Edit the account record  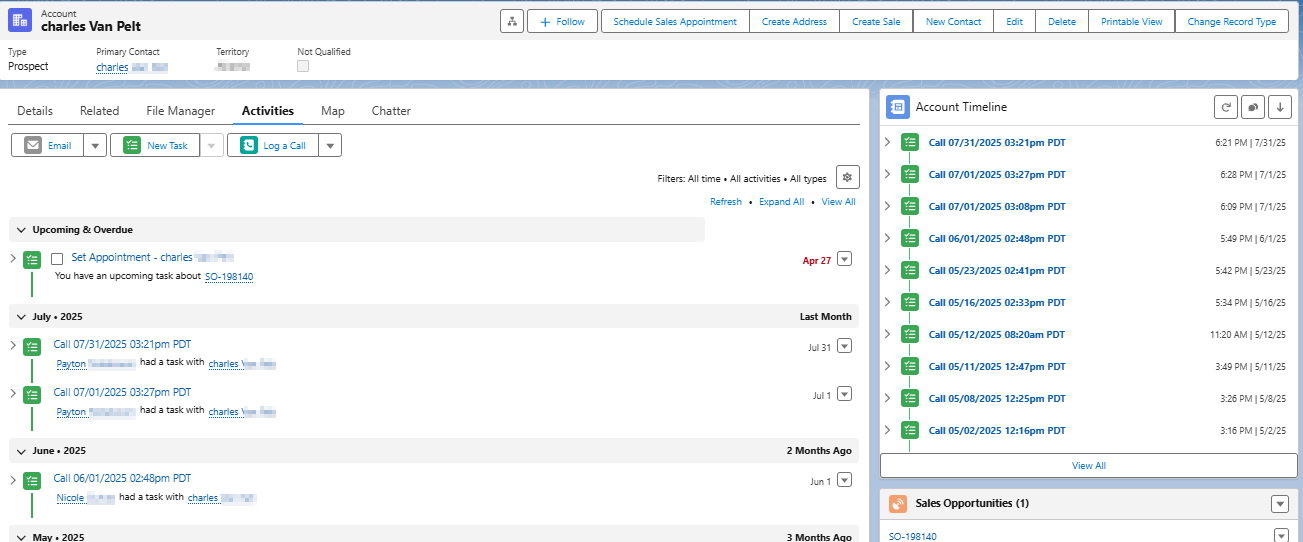[1014, 21]
